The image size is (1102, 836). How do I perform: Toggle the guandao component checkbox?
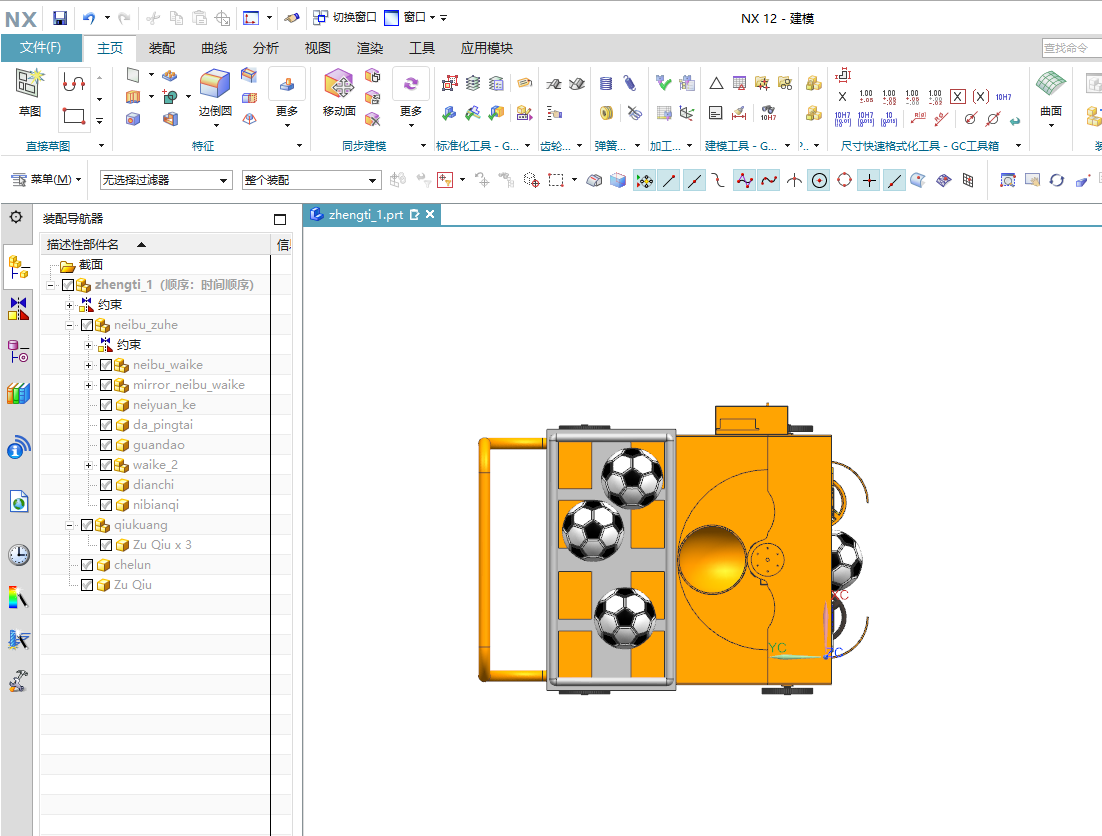pyautogui.click(x=106, y=445)
